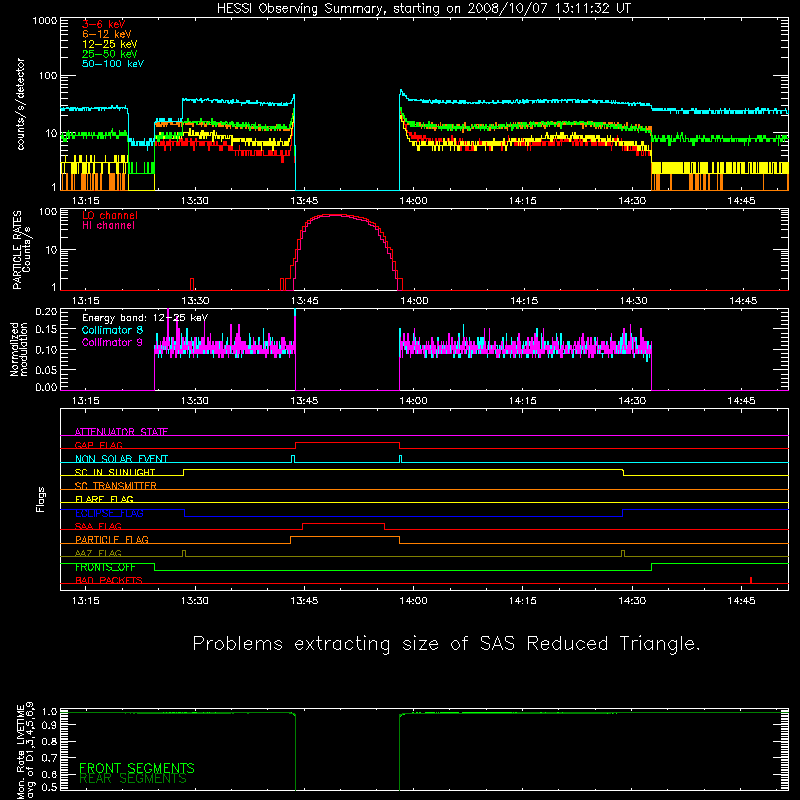Click the SC_TRANSMITTER flag label
The image size is (800, 800).
click(116, 486)
